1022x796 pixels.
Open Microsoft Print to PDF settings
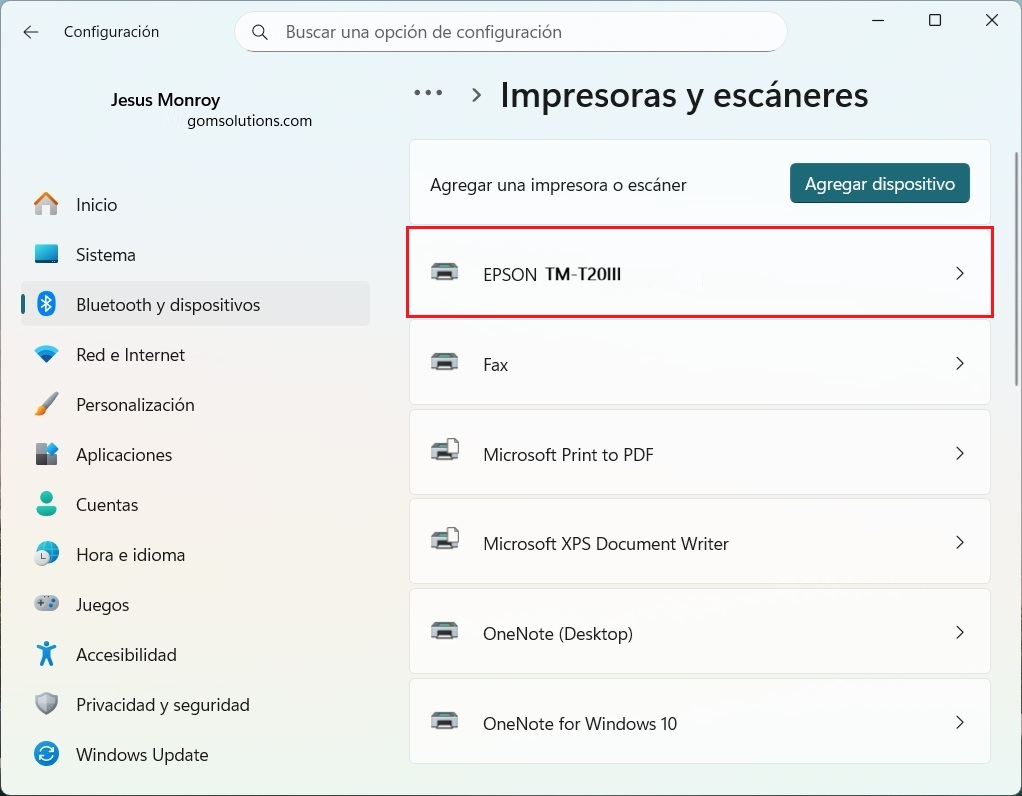[x=700, y=453]
